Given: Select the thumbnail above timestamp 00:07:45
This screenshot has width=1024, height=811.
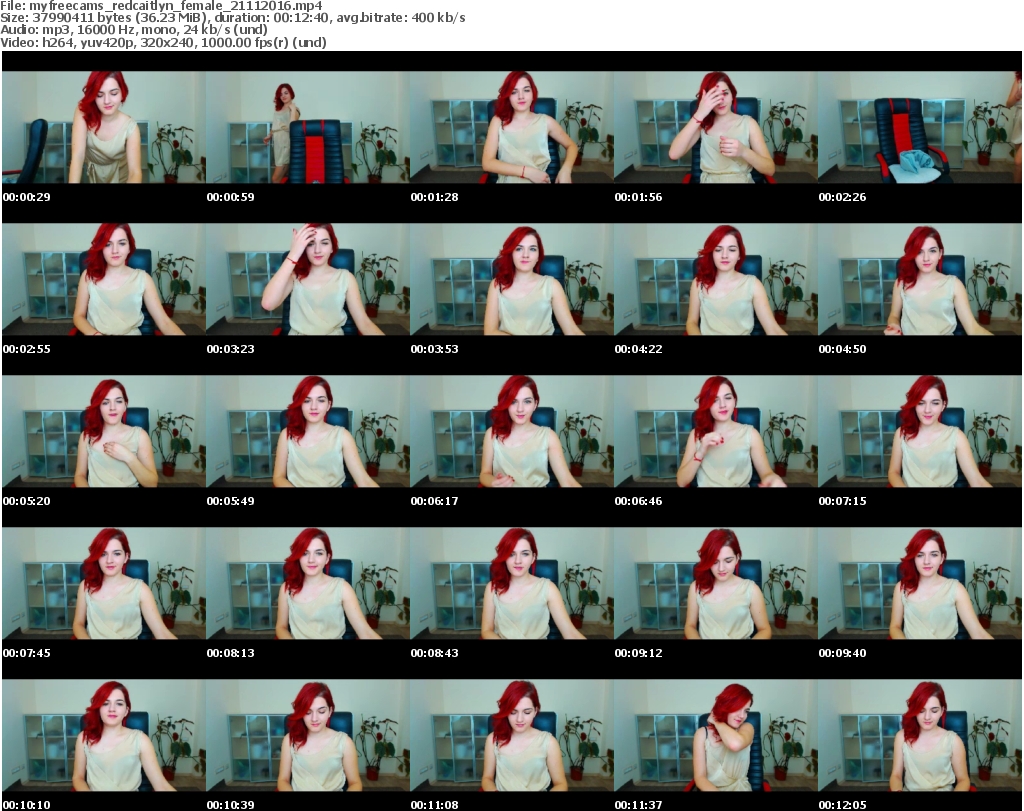Looking at the screenshot, I should [104, 584].
